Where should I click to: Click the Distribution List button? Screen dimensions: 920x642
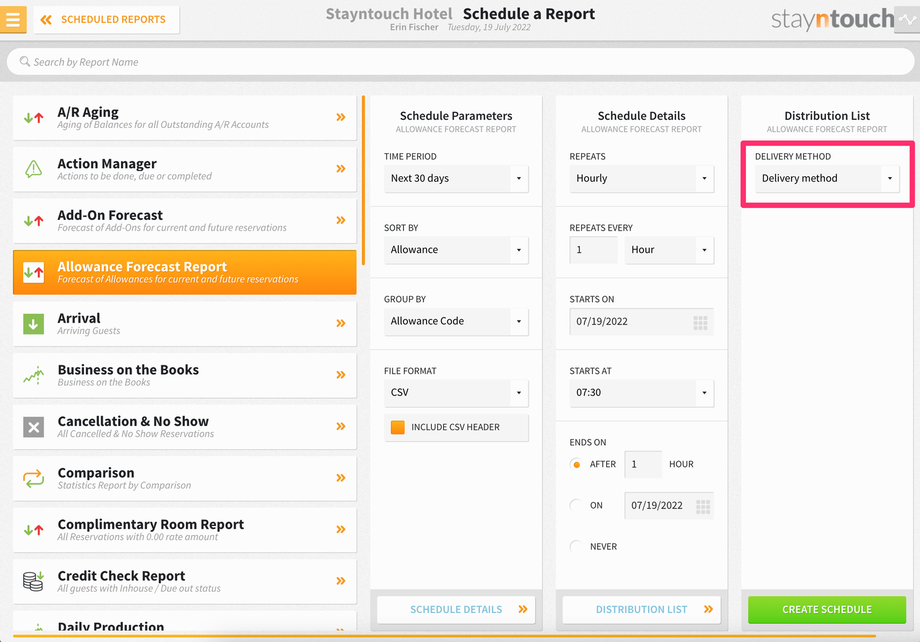[641, 610]
